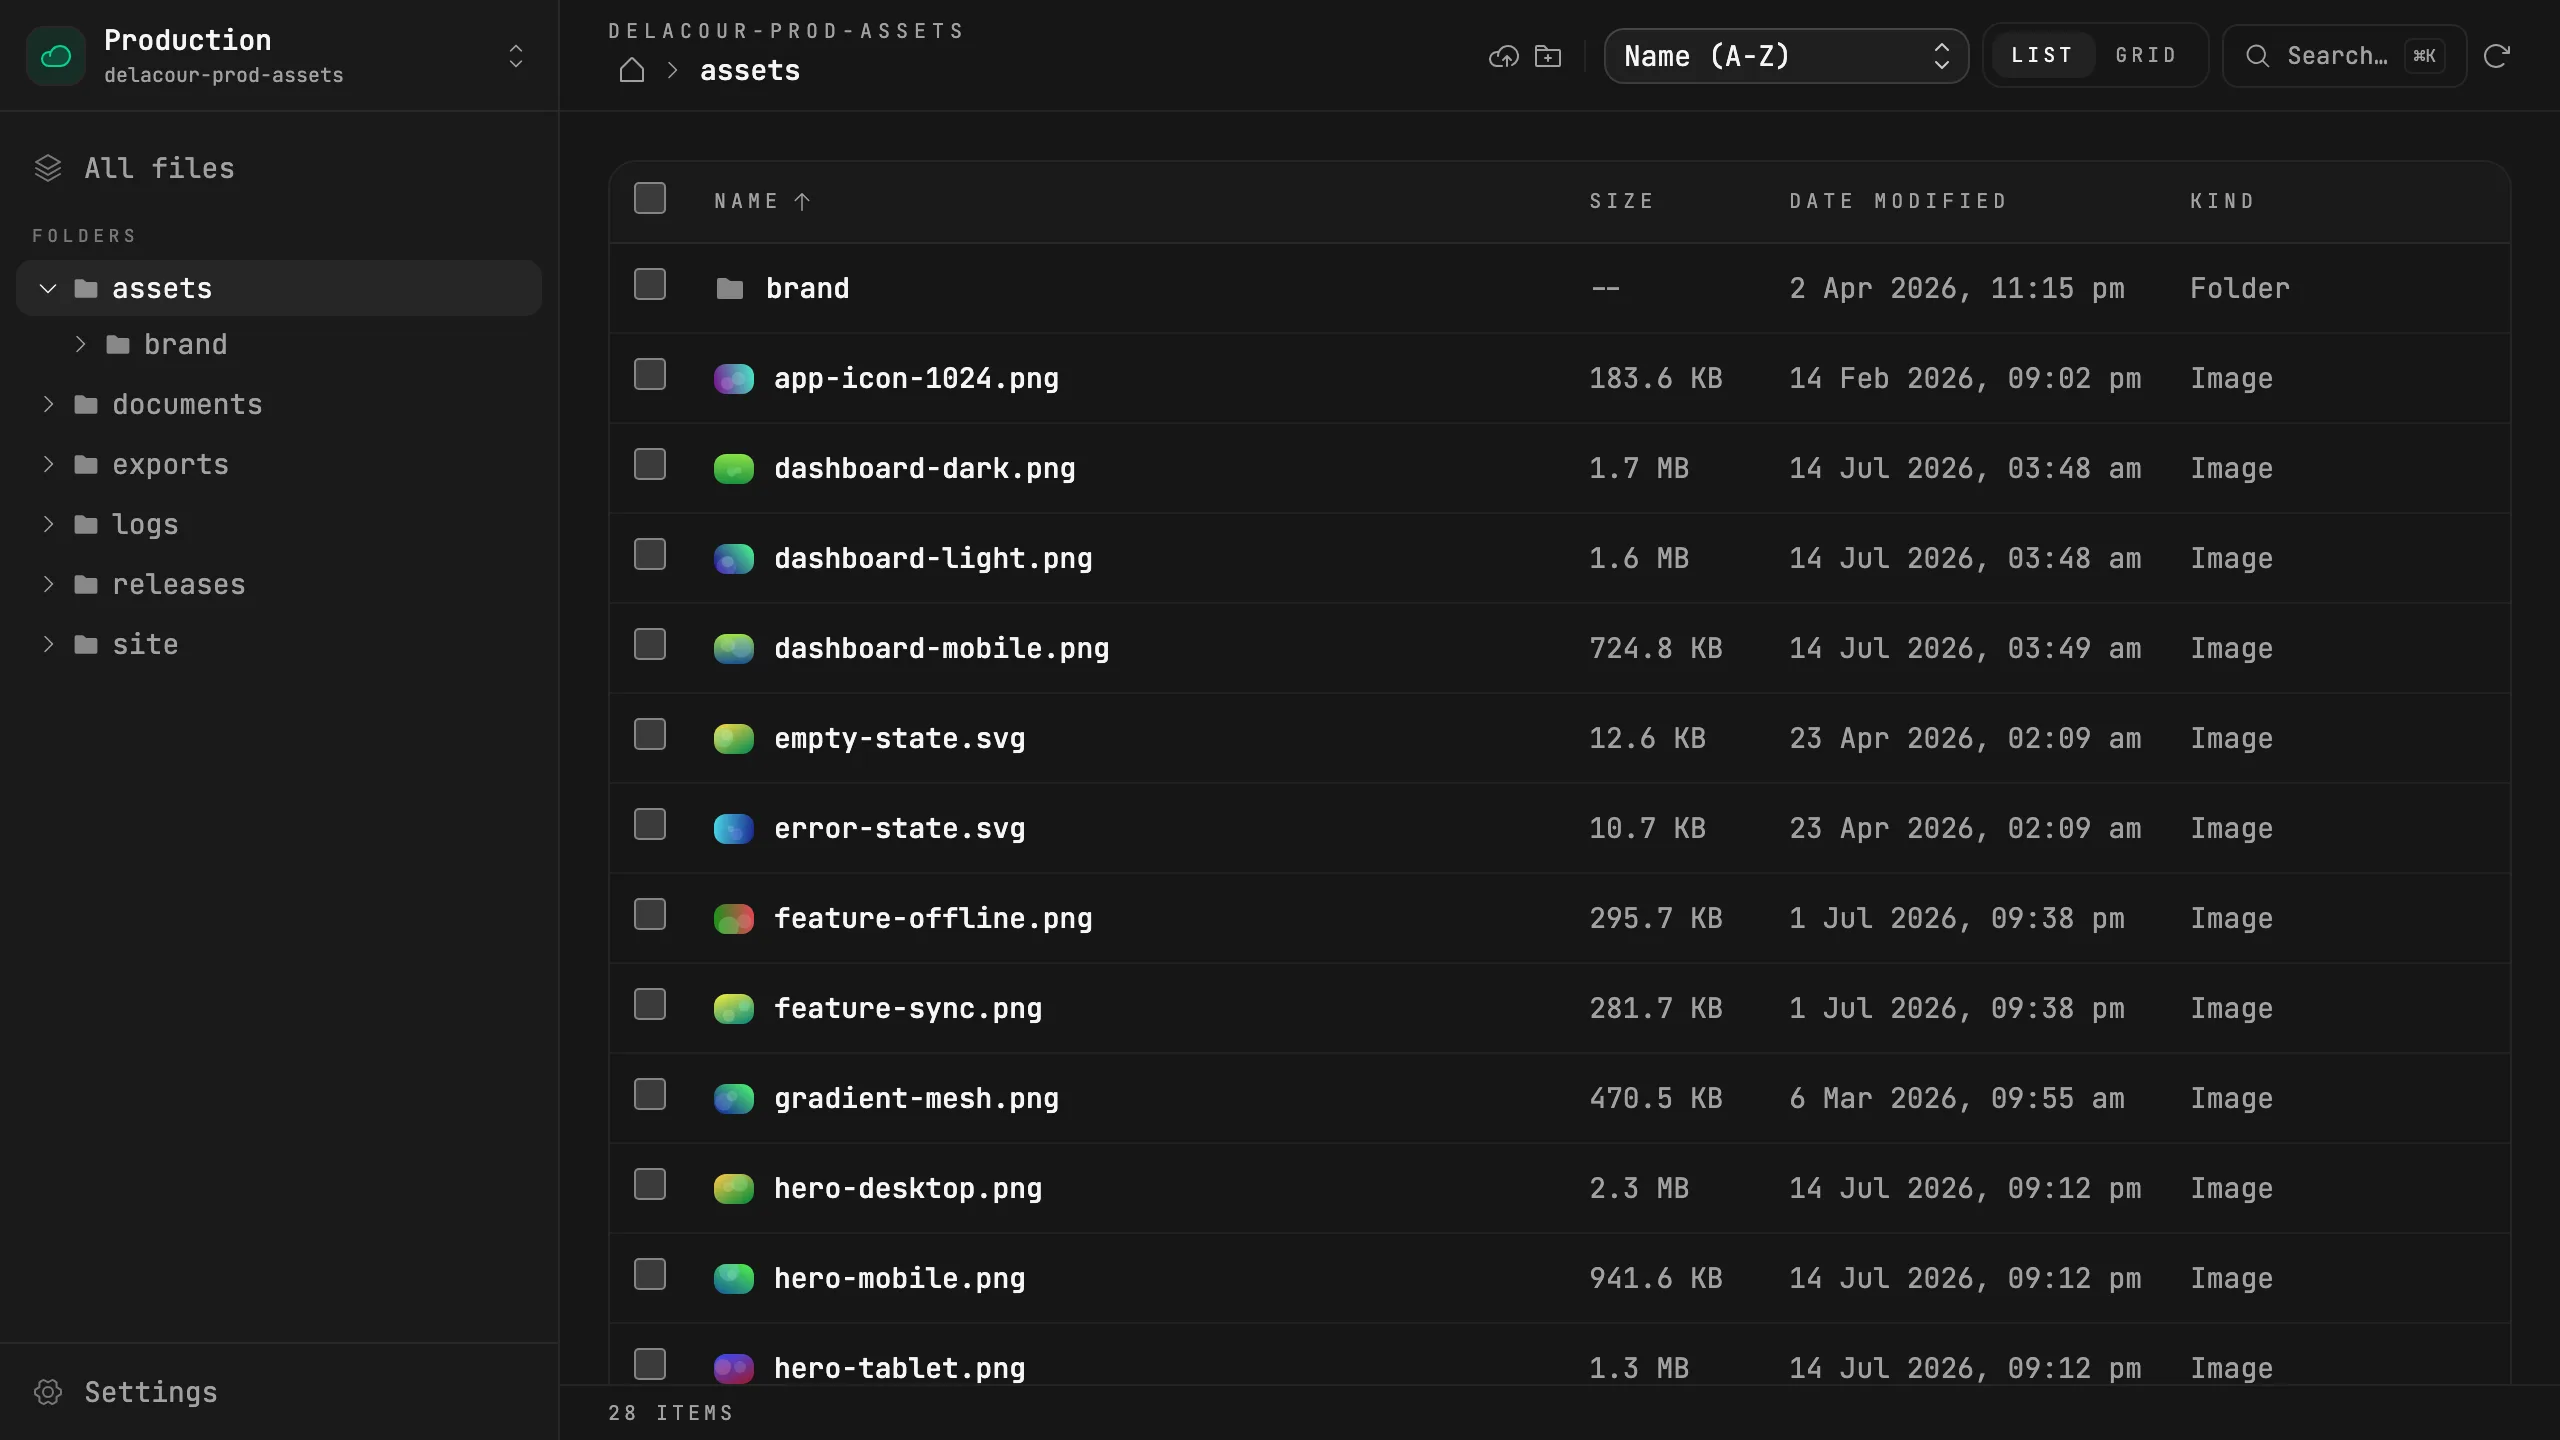
Task: Click the error-state.svg thumbnail
Action: tap(734, 829)
